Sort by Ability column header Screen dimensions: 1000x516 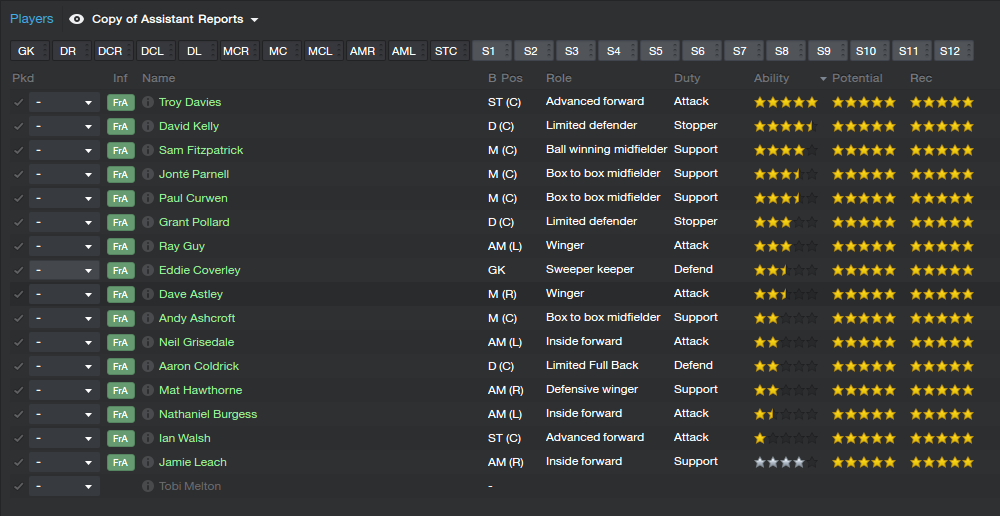pyautogui.click(x=772, y=78)
